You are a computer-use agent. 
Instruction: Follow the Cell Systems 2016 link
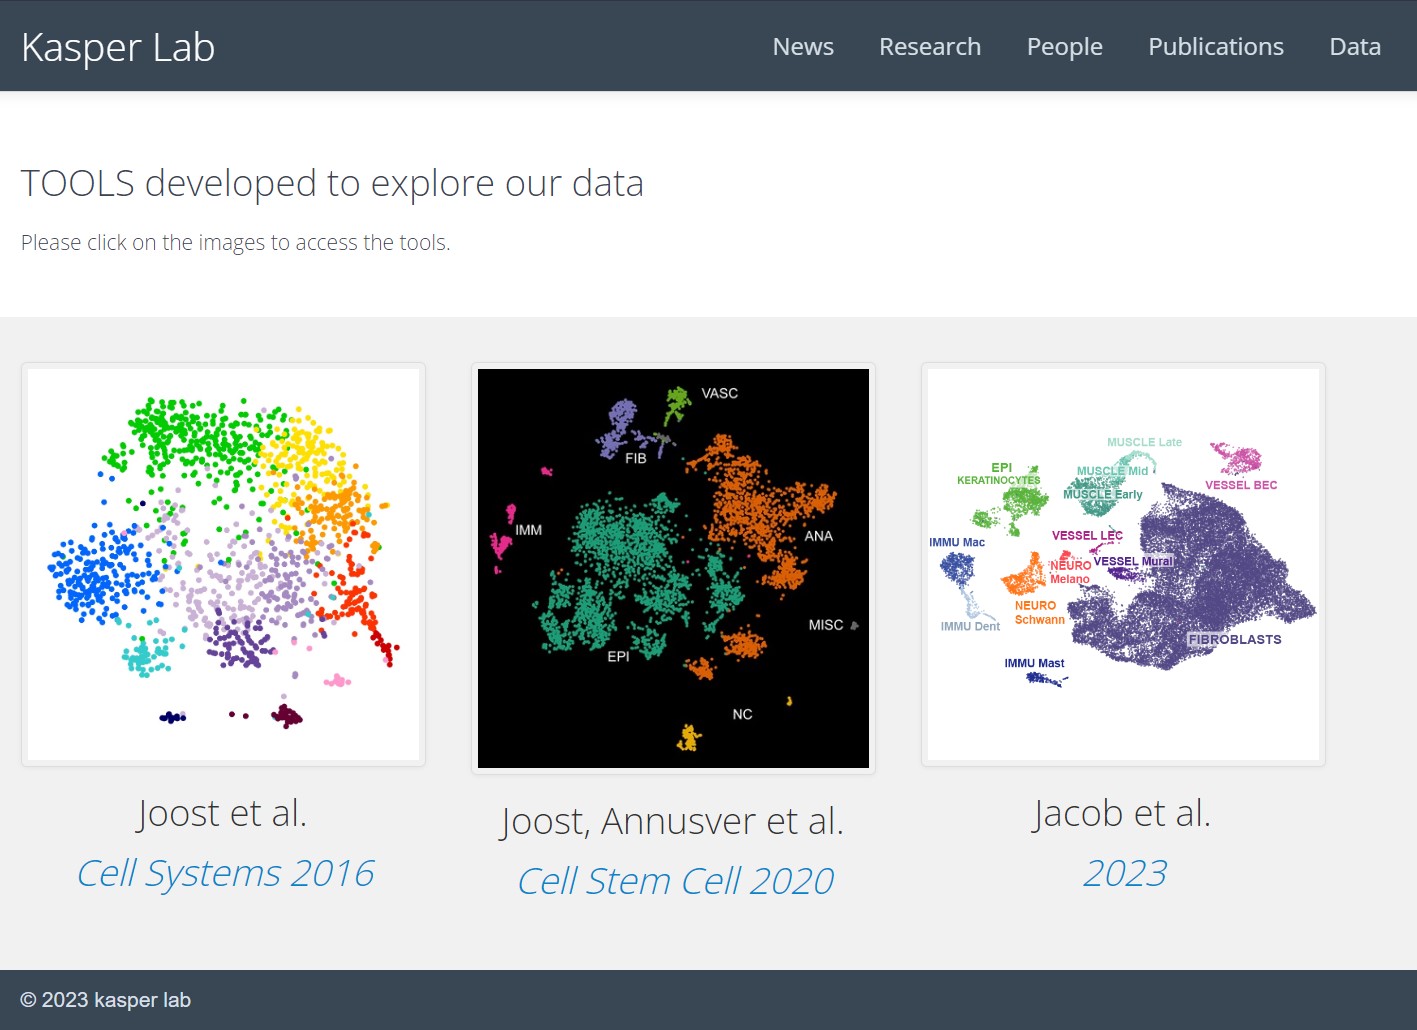(225, 873)
